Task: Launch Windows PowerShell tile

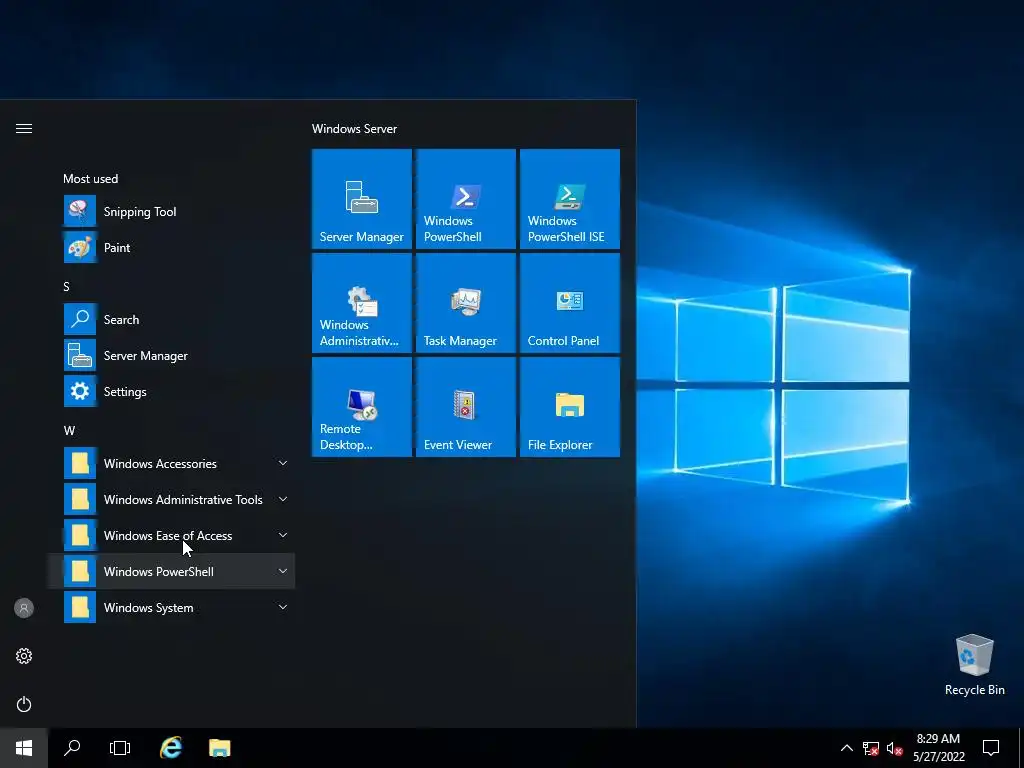Action: (466, 199)
